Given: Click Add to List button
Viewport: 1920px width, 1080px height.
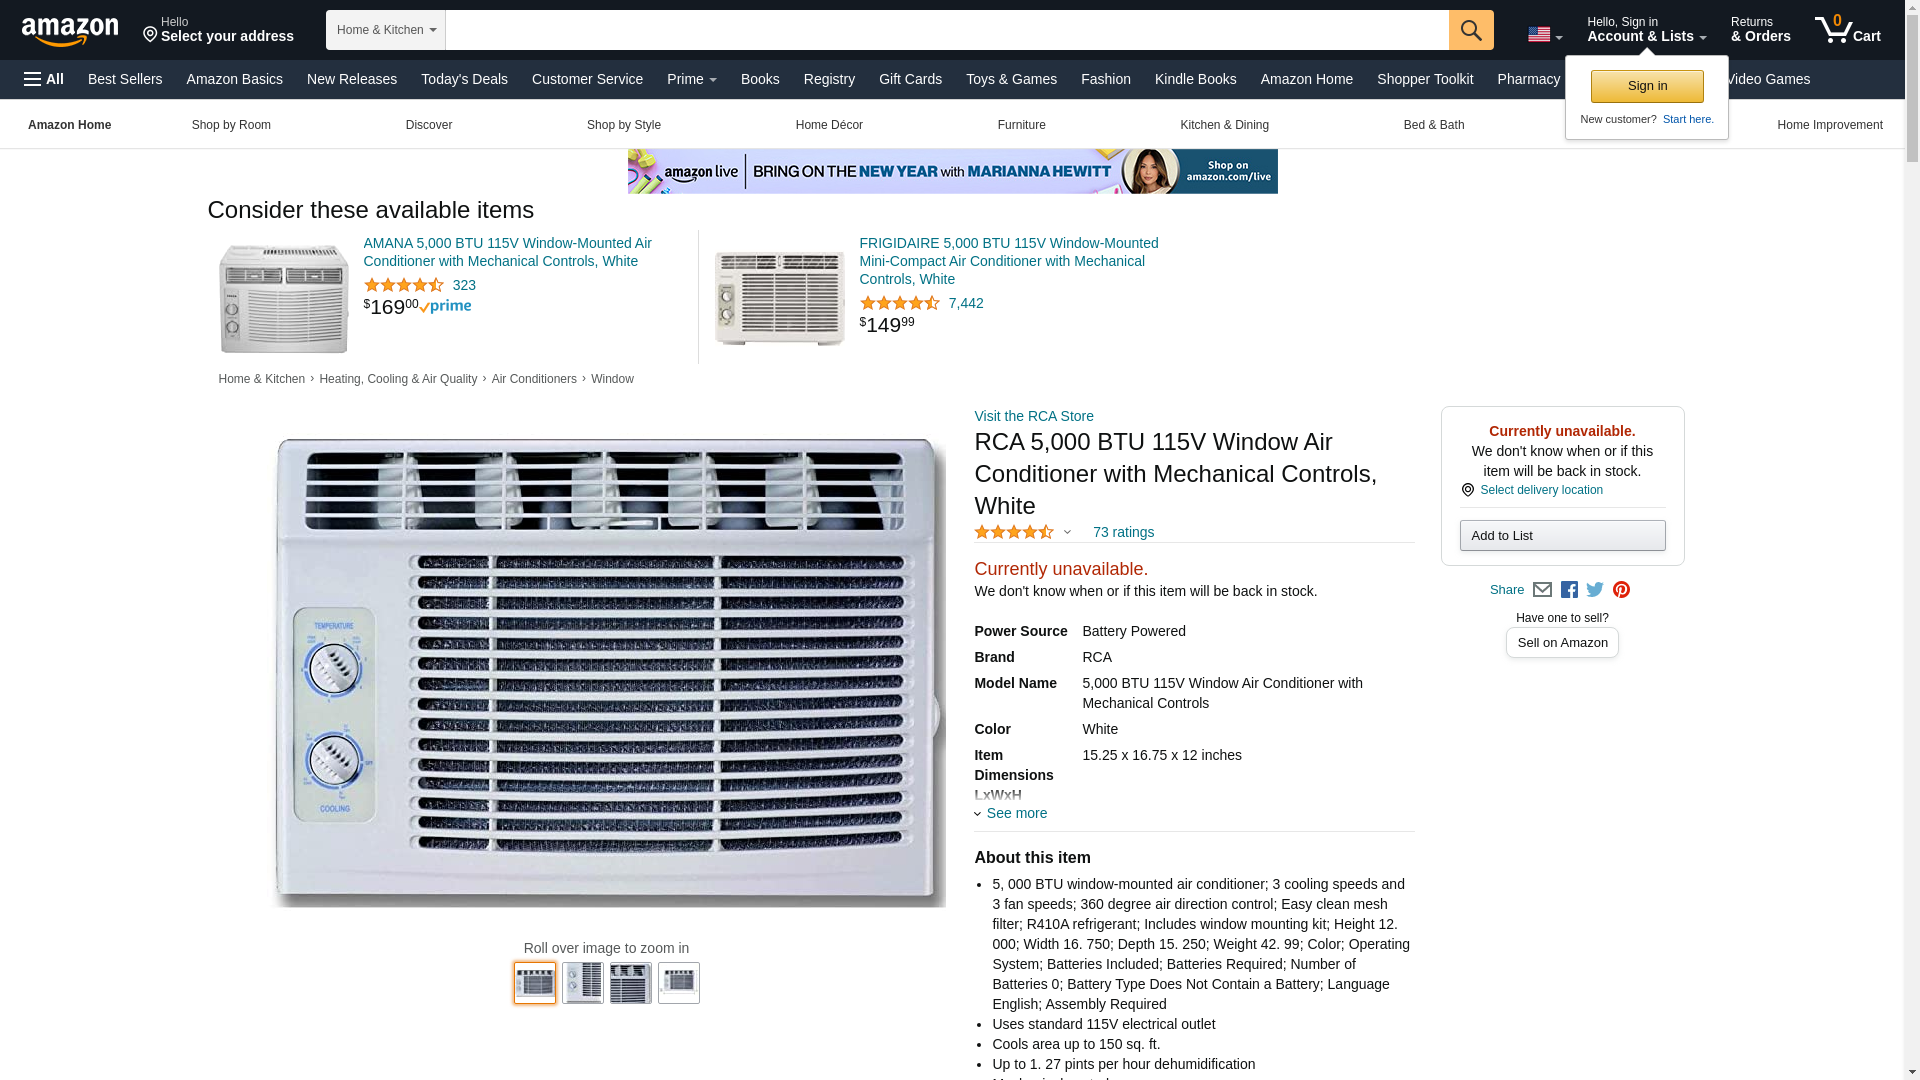Looking at the screenshot, I should (x=1562, y=536).
